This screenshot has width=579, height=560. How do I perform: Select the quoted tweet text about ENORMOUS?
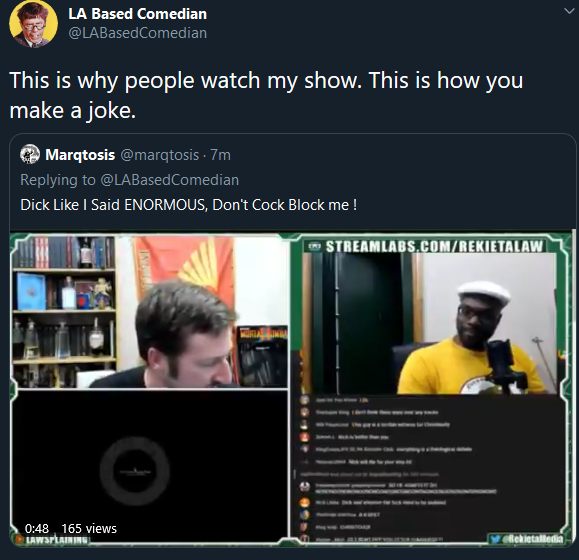[x=189, y=205]
